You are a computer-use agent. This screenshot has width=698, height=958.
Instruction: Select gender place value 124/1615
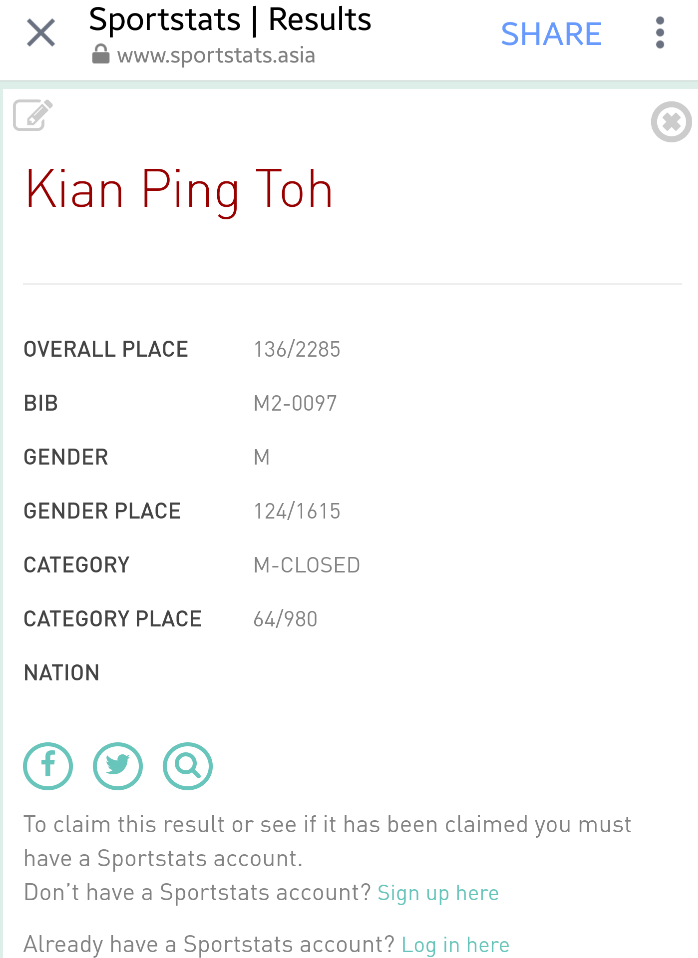[x=297, y=511]
